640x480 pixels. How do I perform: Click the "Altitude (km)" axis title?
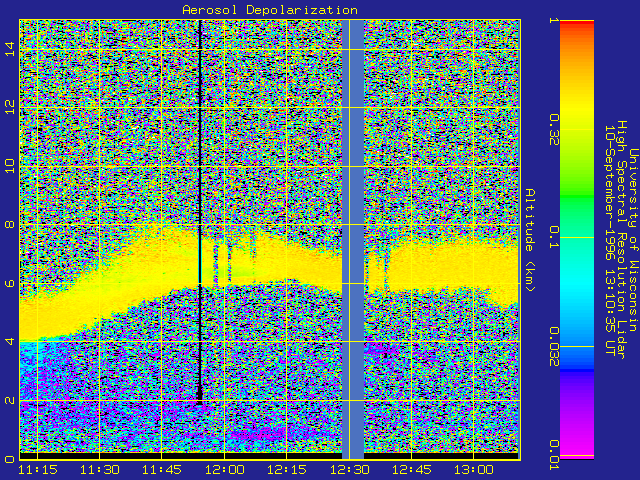click(x=530, y=240)
